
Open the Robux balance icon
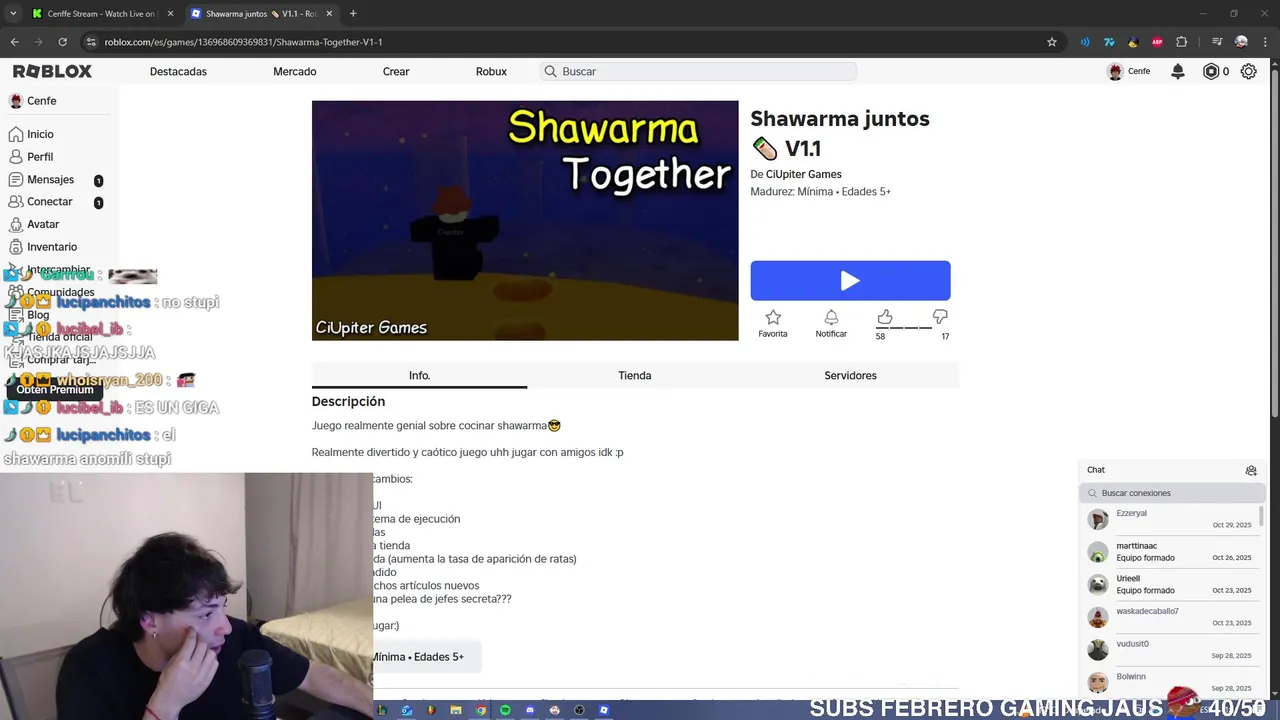coord(1211,71)
